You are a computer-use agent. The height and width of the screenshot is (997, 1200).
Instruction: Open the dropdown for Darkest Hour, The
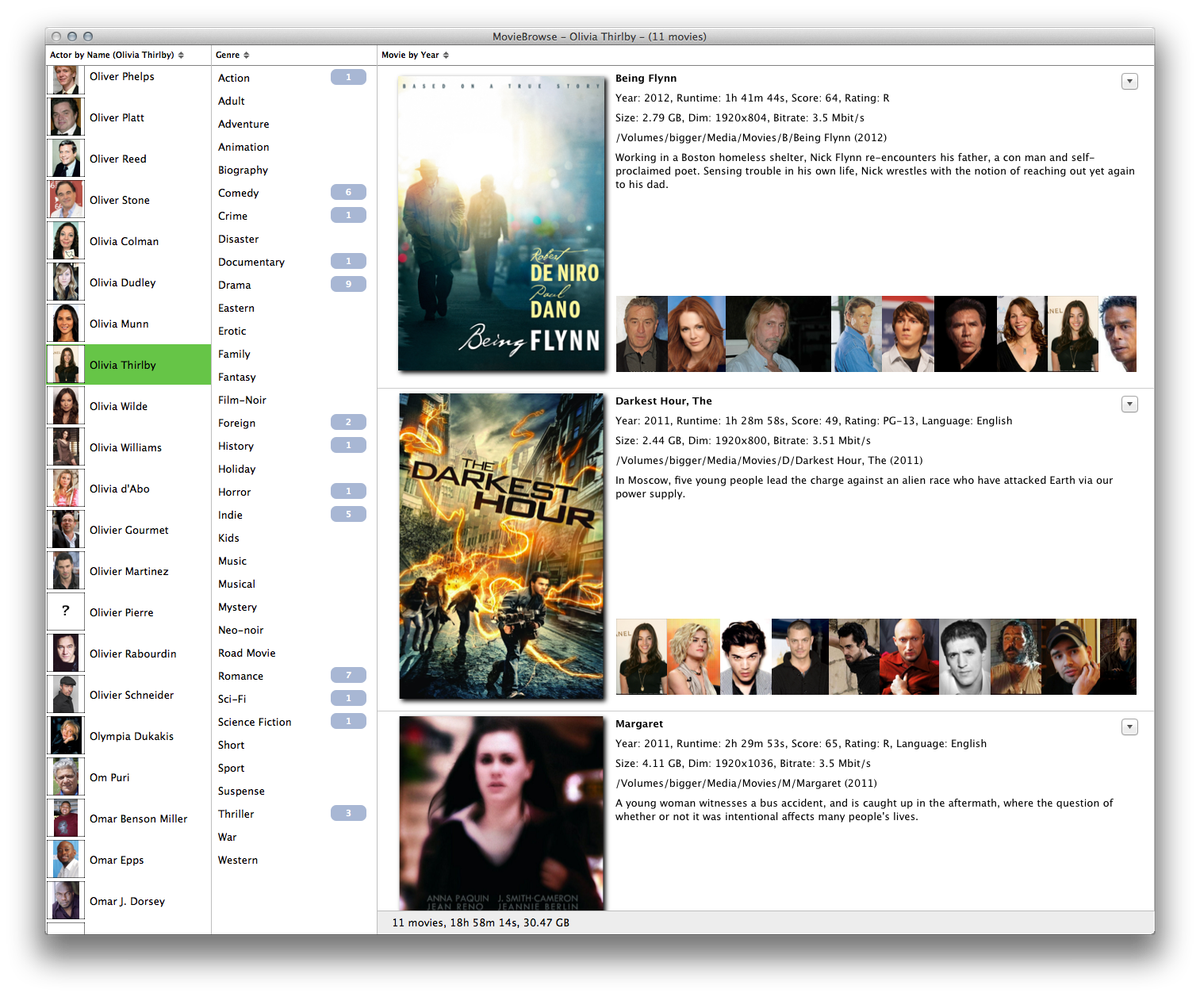click(1129, 404)
